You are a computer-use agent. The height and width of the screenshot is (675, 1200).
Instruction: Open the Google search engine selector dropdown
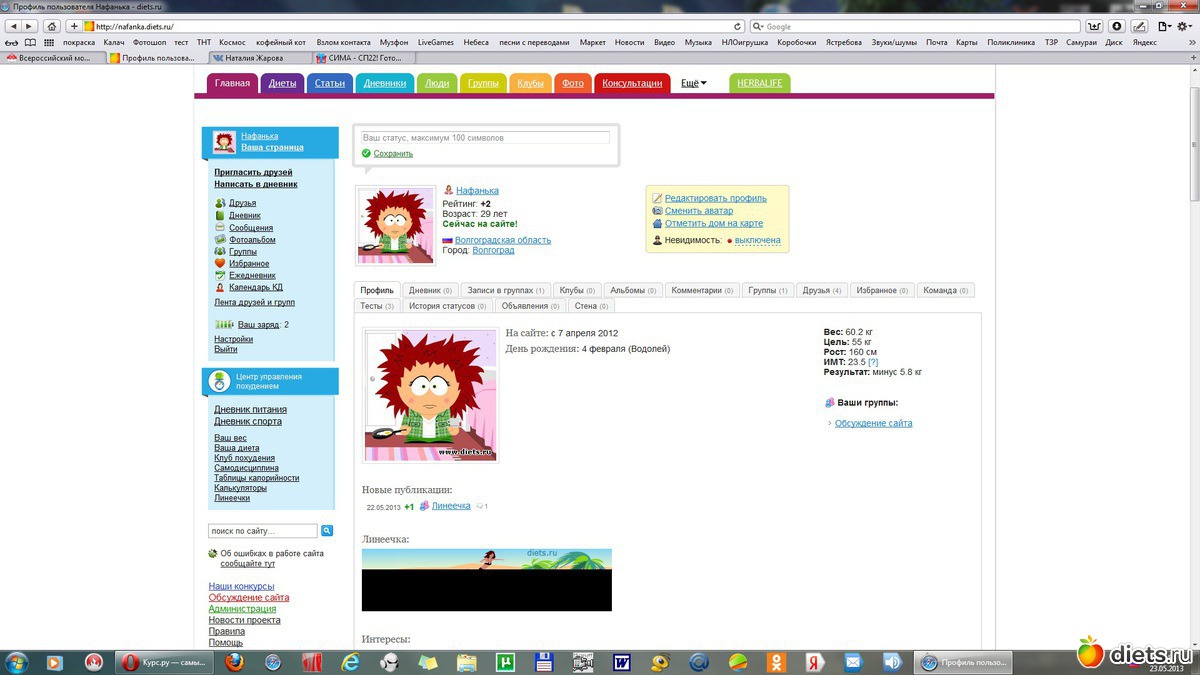pyautogui.click(x=759, y=26)
